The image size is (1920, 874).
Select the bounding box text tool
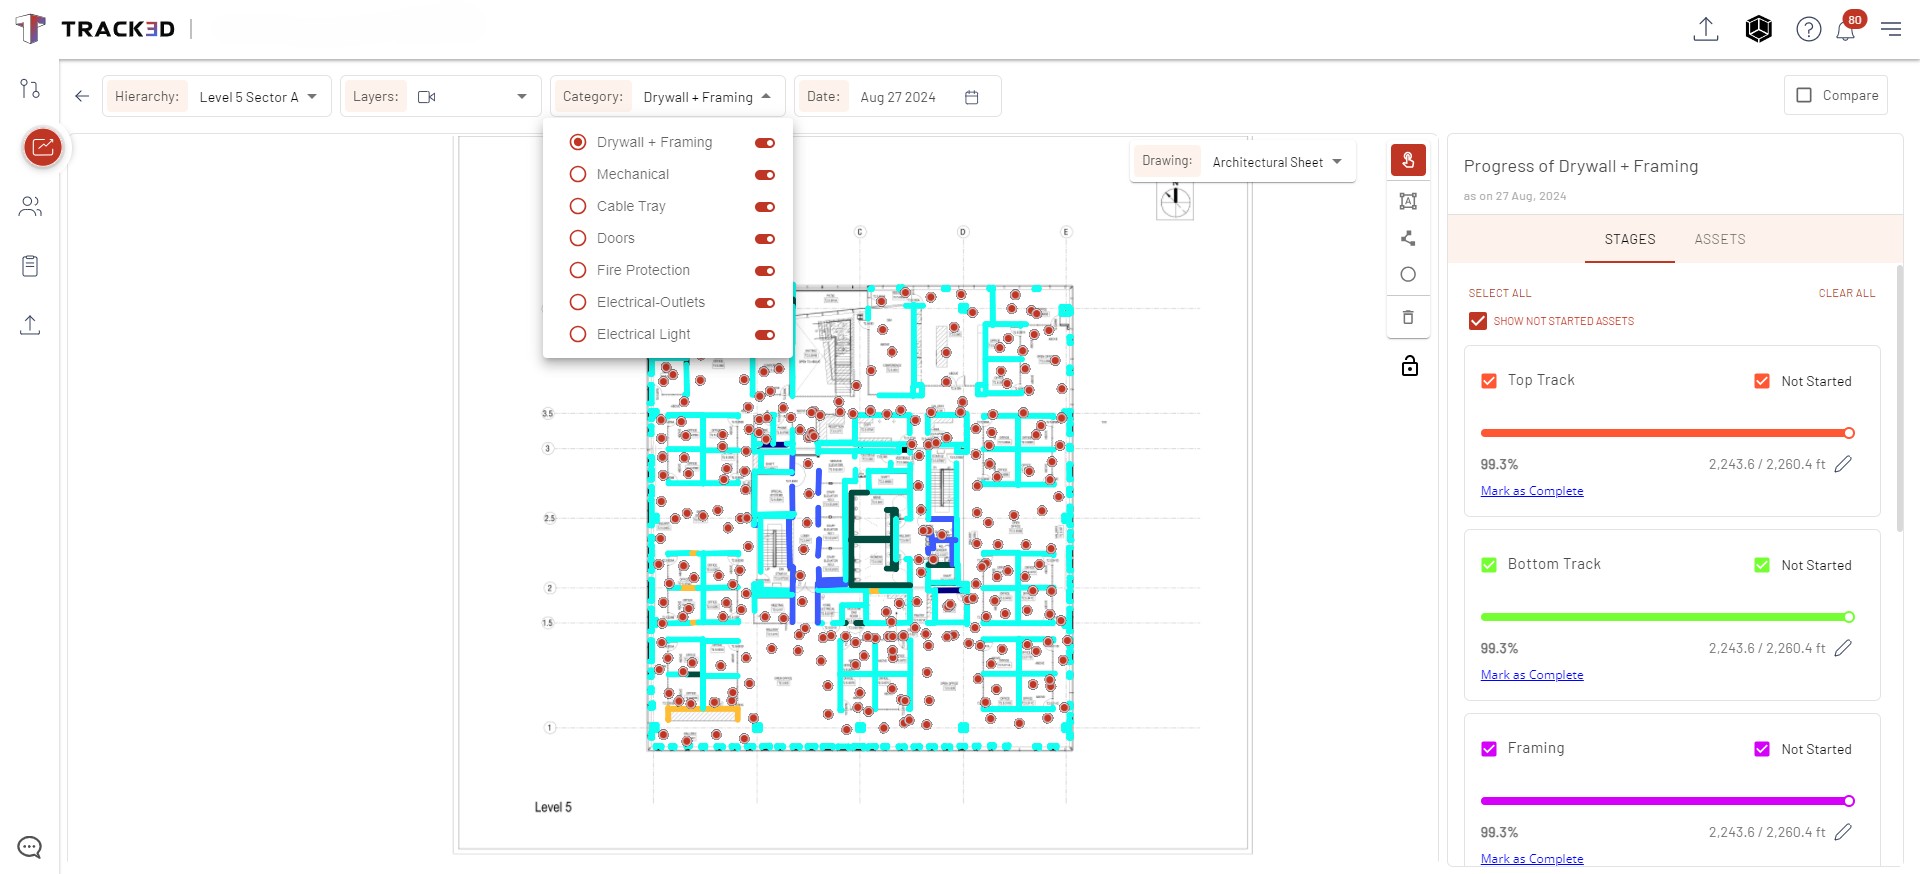[1408, 201]
